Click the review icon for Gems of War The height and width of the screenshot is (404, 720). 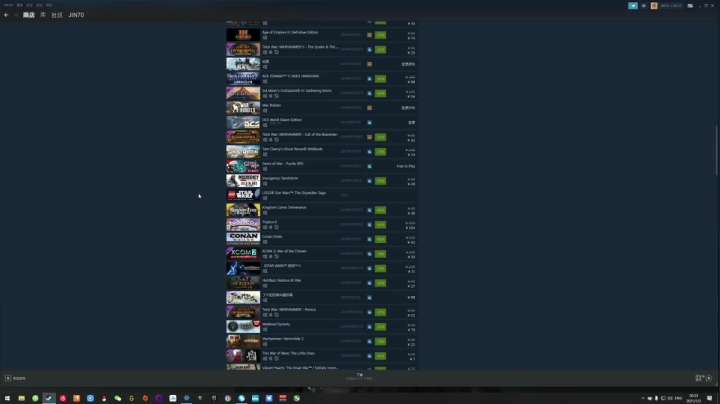pyautogui.click(x=369, y=166)
